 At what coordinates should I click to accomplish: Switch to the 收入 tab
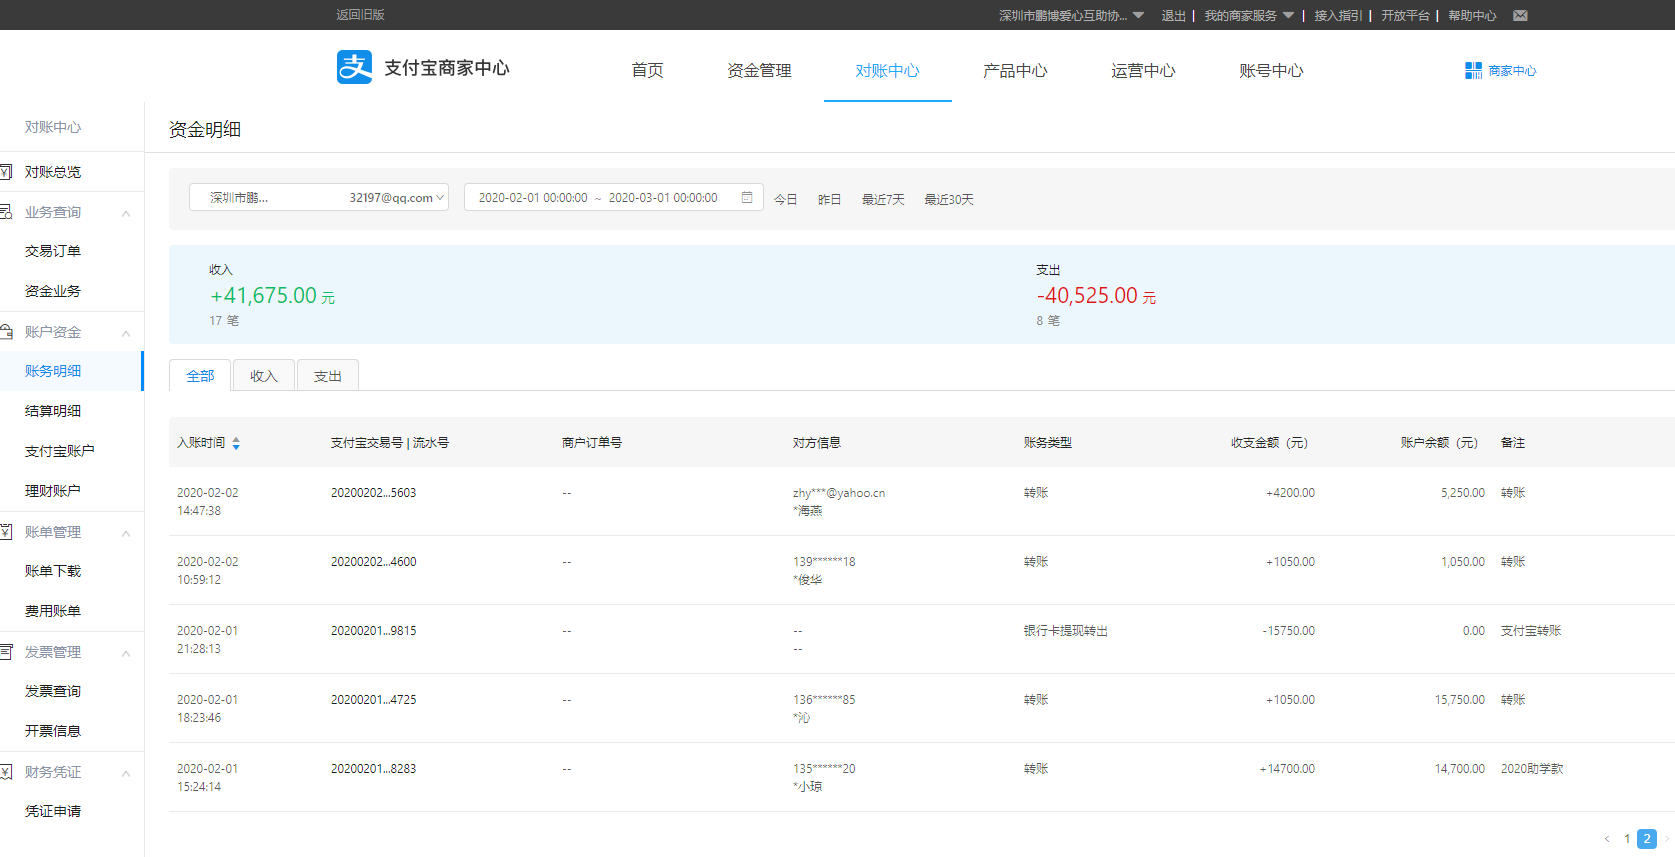pos(263,376)
